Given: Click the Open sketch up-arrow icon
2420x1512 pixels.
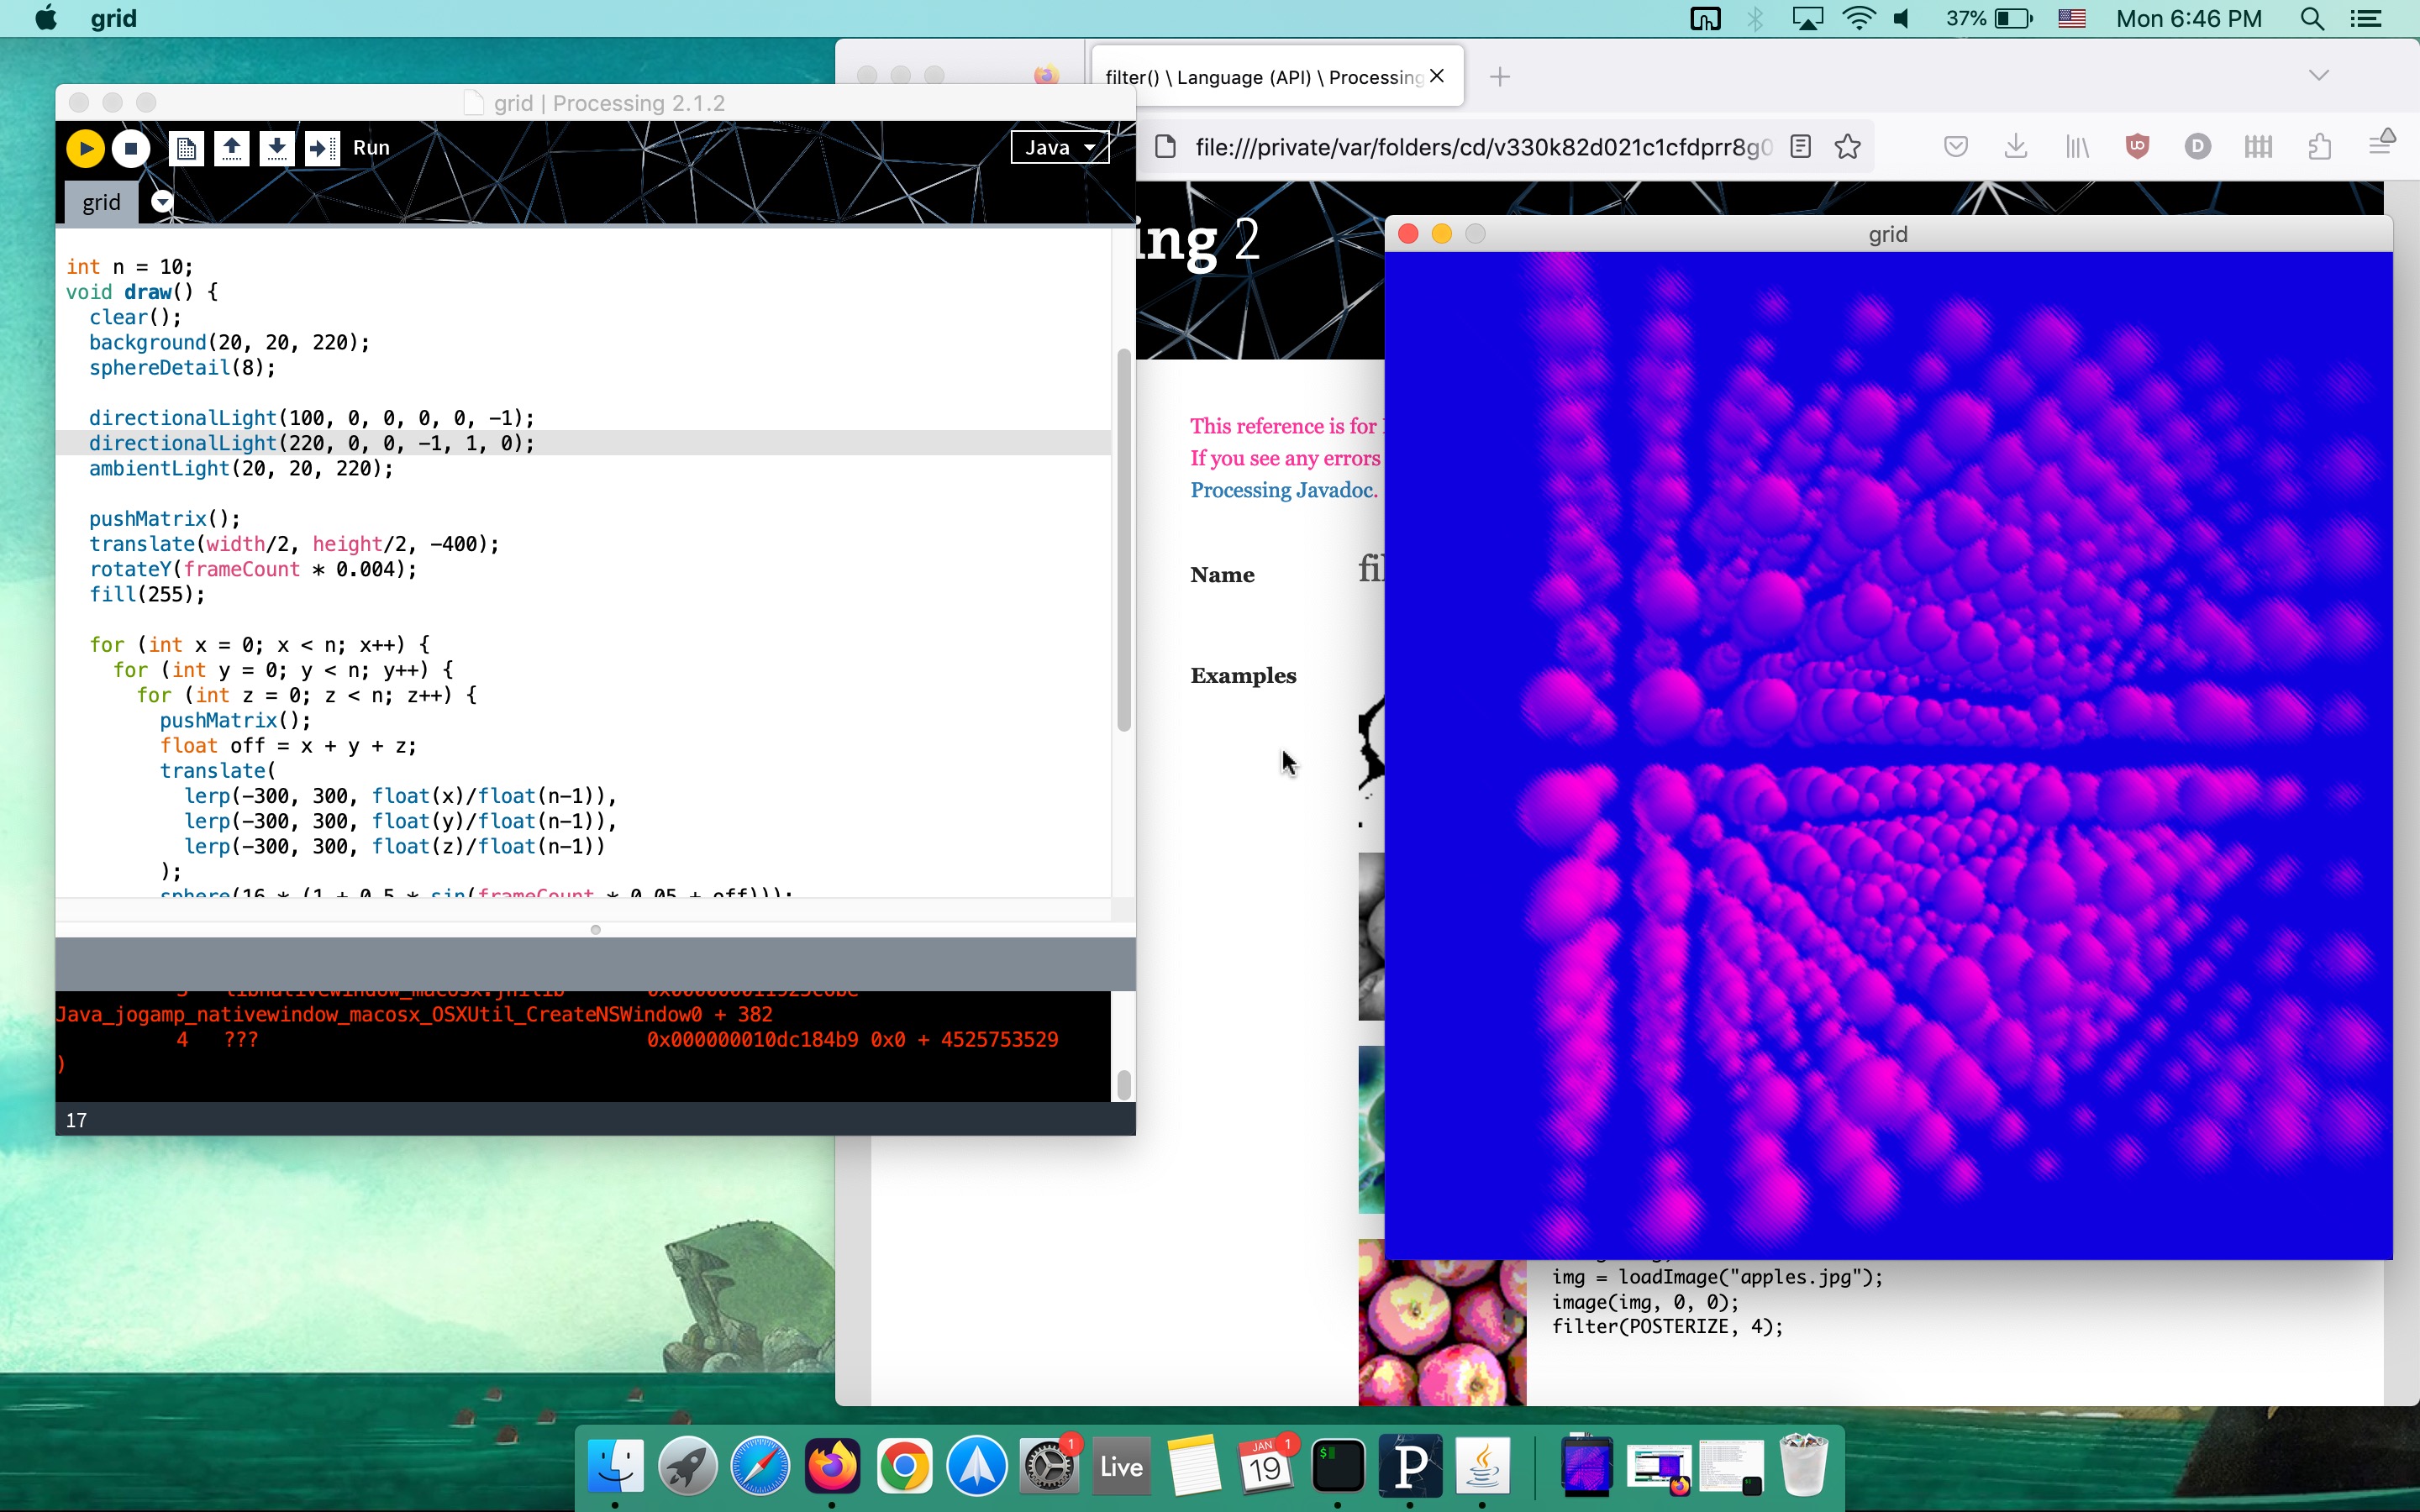Looking at the screenshot, I should click(231, 148).
